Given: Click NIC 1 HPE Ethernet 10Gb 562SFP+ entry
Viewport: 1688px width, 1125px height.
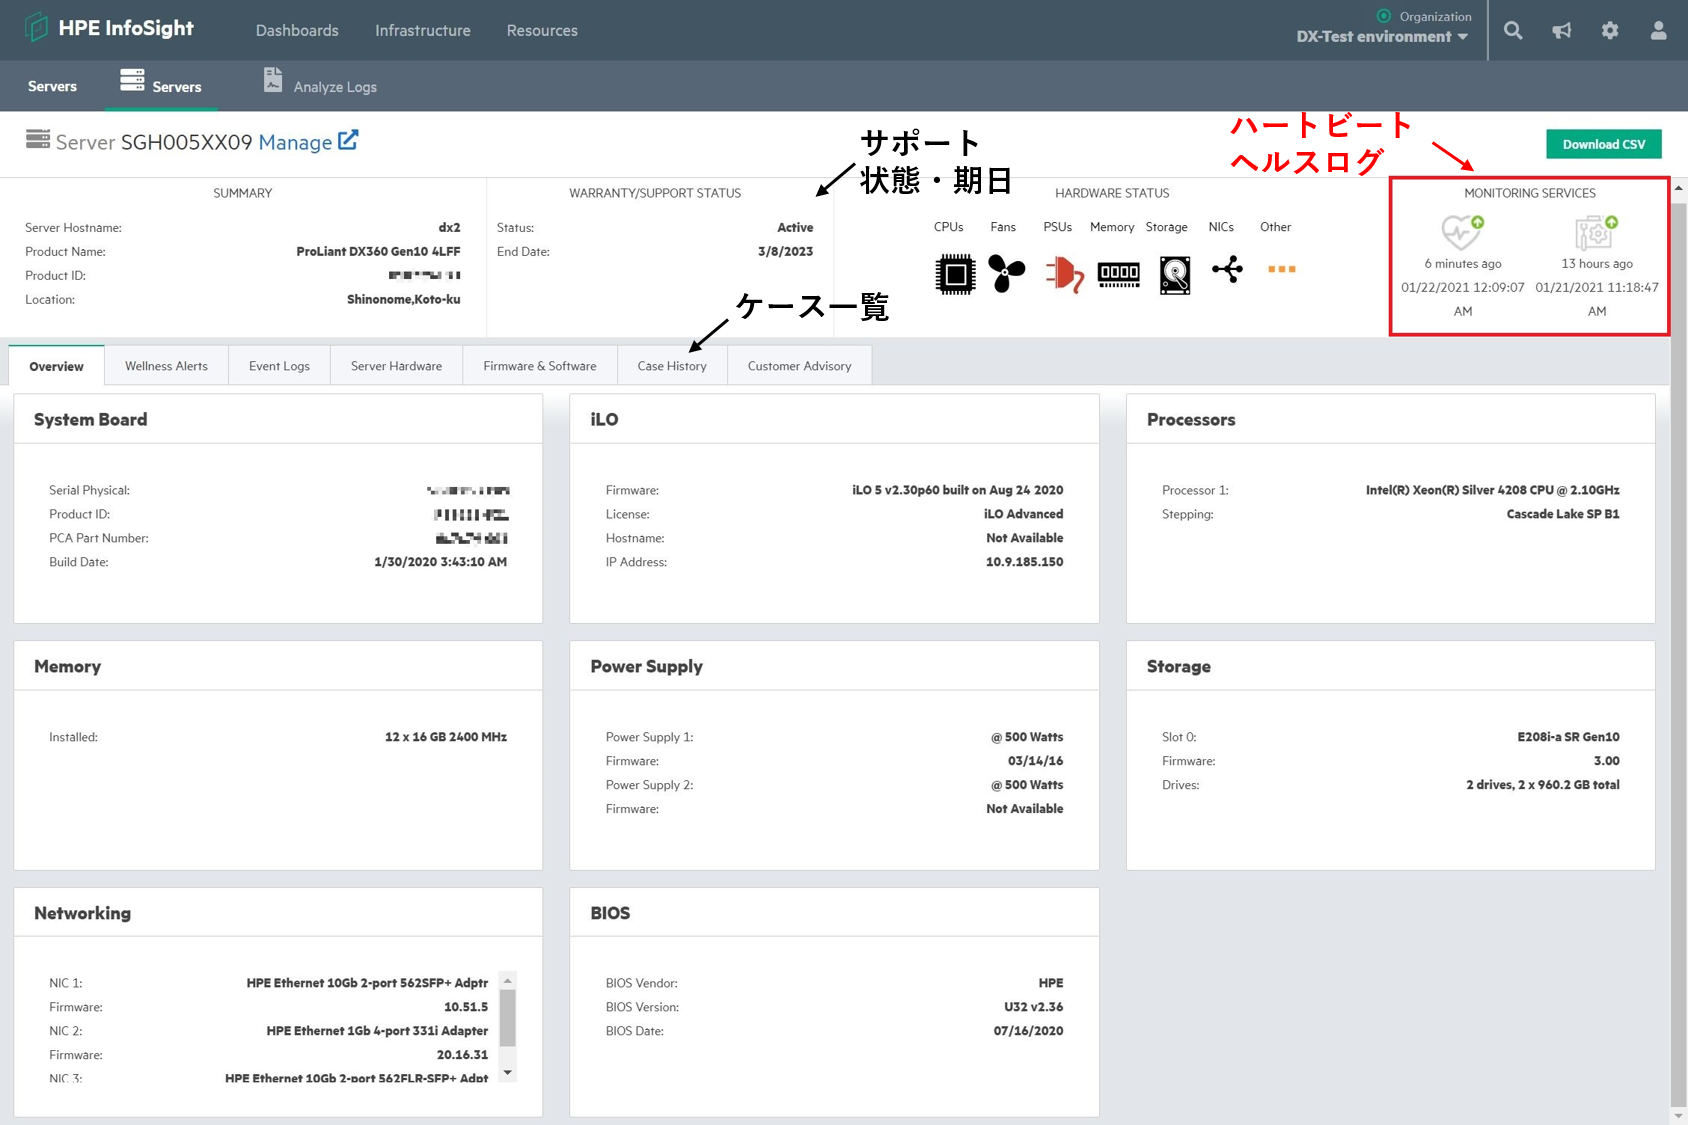Looking at the screenshot, I should 367,983.
